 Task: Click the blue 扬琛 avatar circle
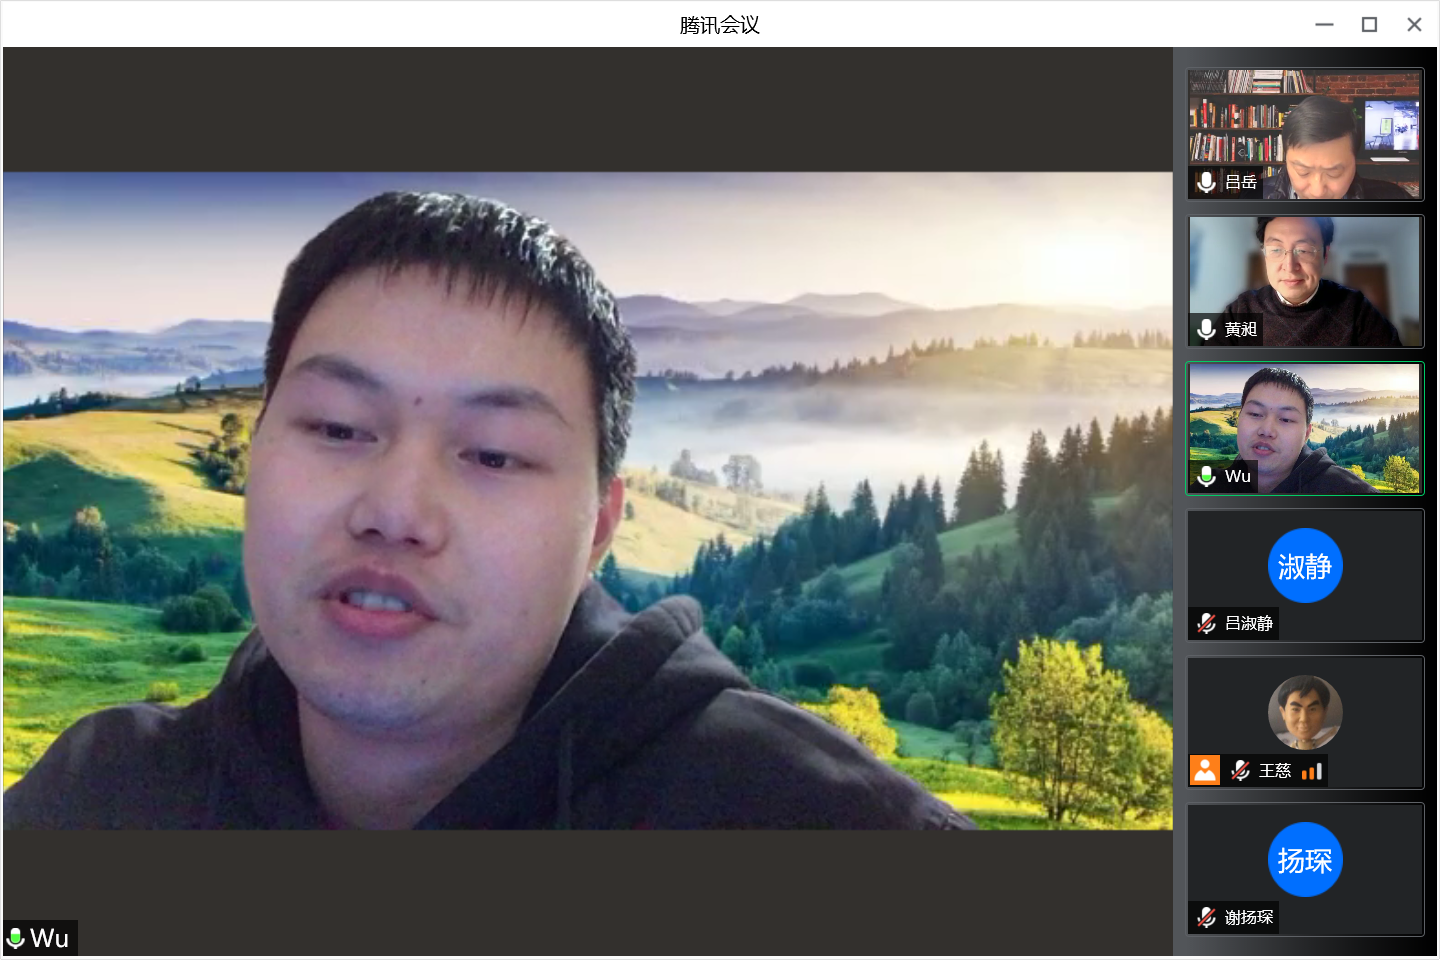[1305, 860]
